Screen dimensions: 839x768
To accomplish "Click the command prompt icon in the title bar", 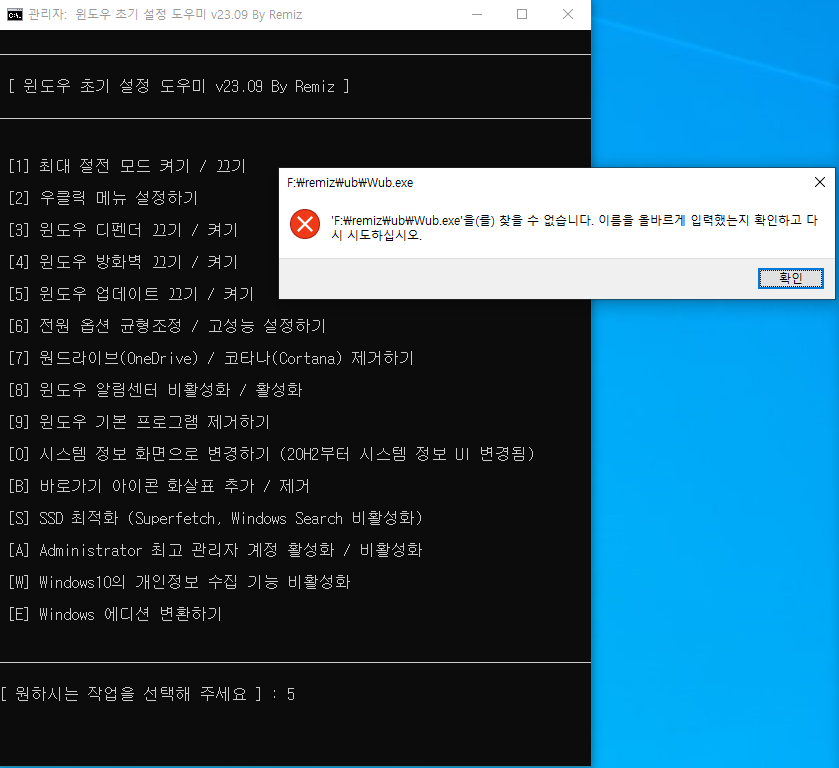I will pos(15,14).
